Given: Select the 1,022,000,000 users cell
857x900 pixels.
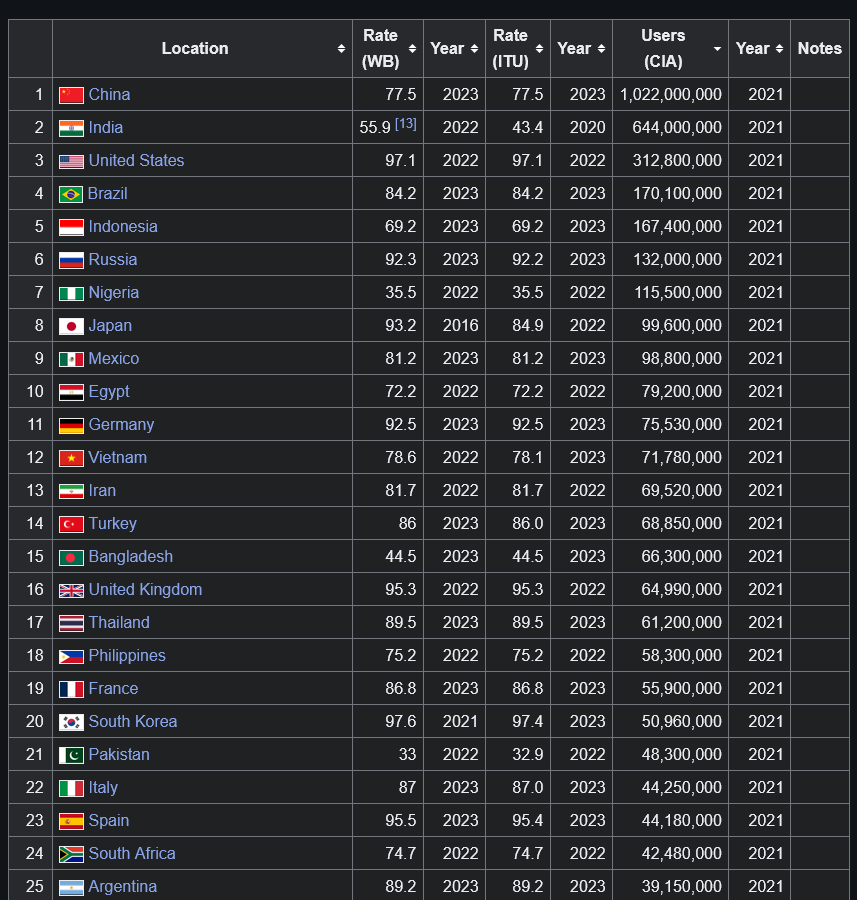Looking at the screenshot, I should [x=670, y=95].
